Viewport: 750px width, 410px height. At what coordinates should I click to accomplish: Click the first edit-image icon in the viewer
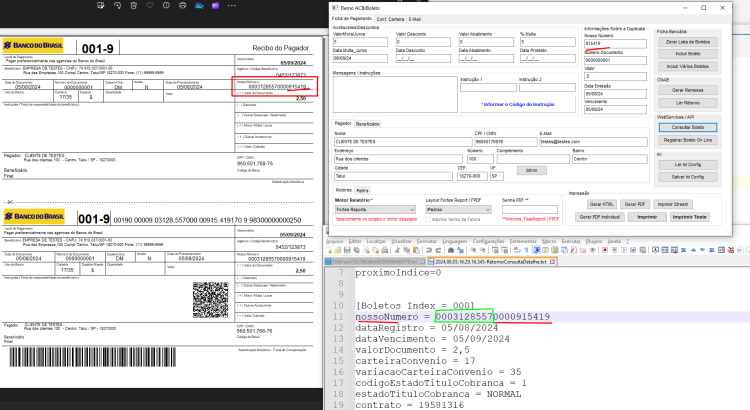[100, 5]
